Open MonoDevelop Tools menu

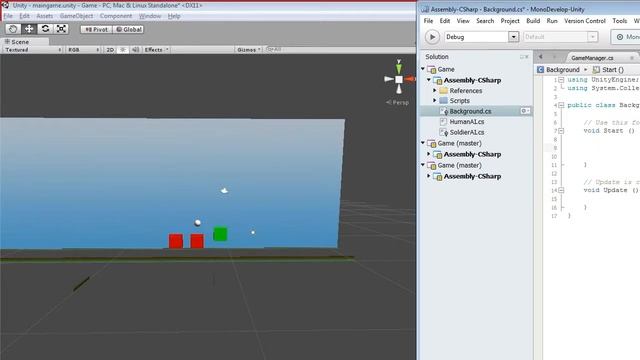coord(619,21)
